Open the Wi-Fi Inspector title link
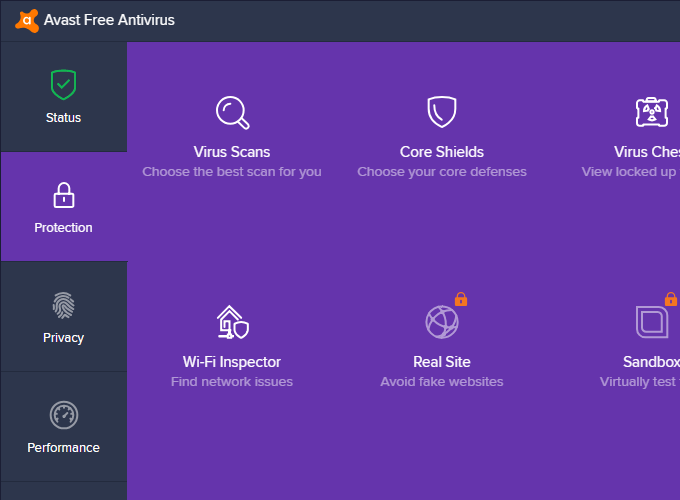The image size is (680, 500). (232, 362)
